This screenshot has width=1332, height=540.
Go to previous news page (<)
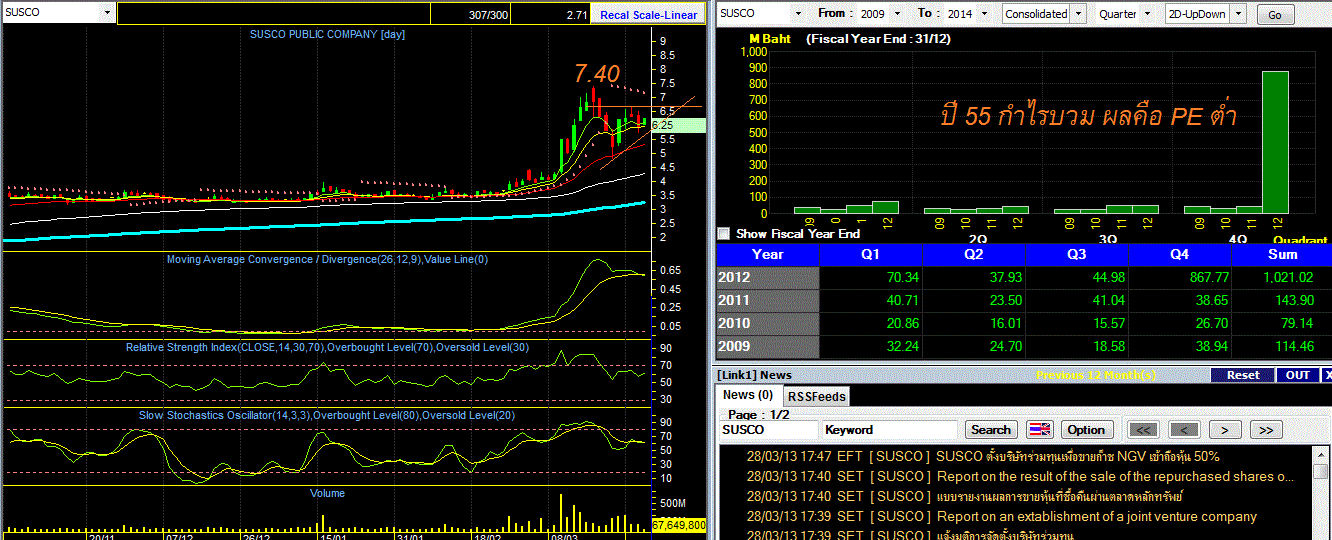point(1184,430)
